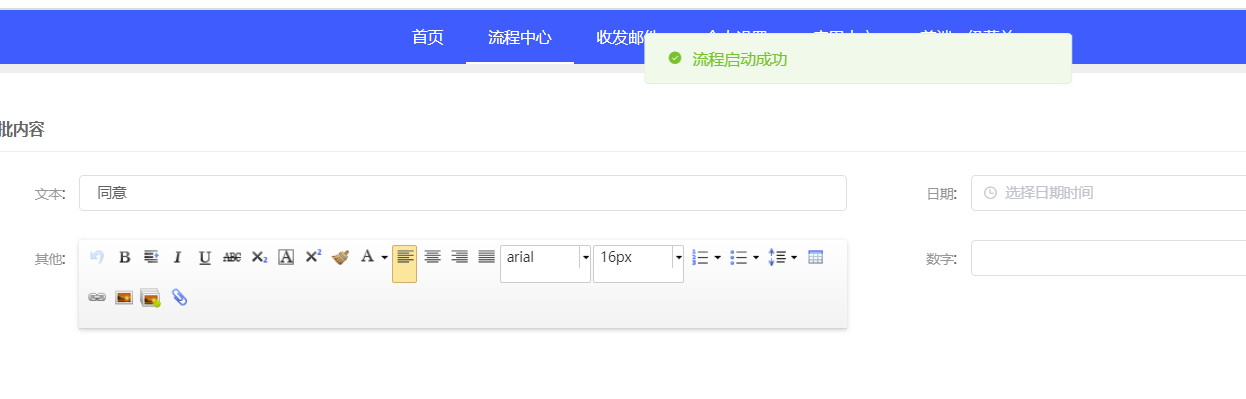Toggle bold formatting in the editor
1246x399 pixels.
coord(124,257)
